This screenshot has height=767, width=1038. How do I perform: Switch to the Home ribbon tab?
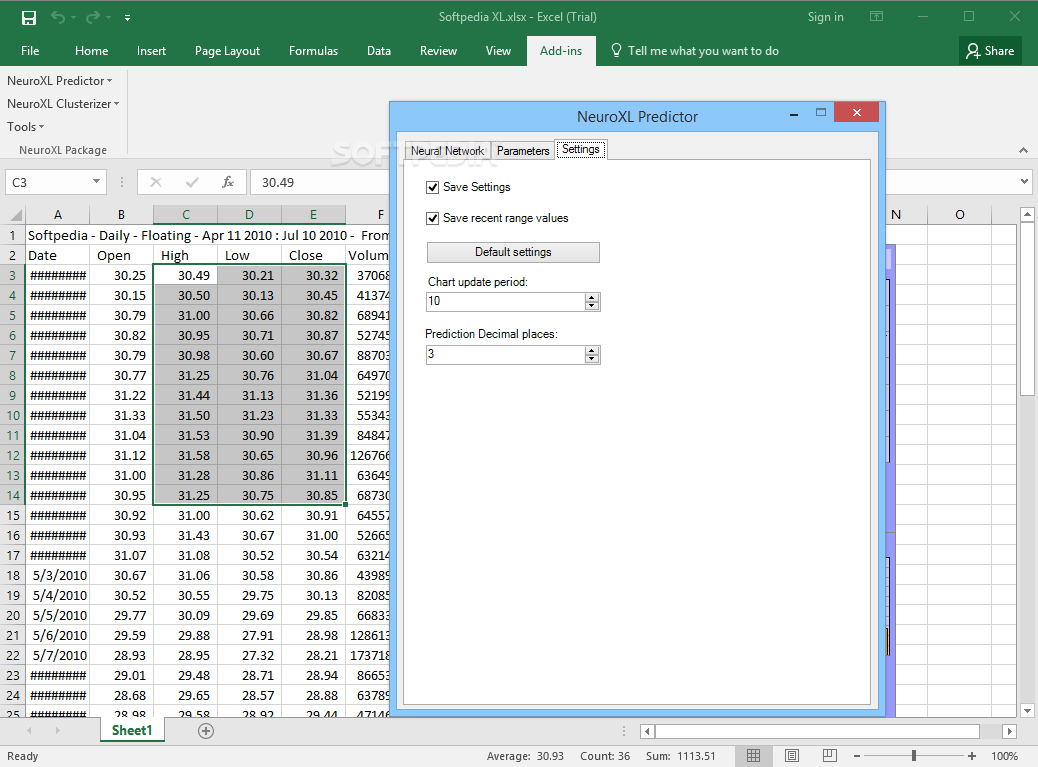[91, 51]
